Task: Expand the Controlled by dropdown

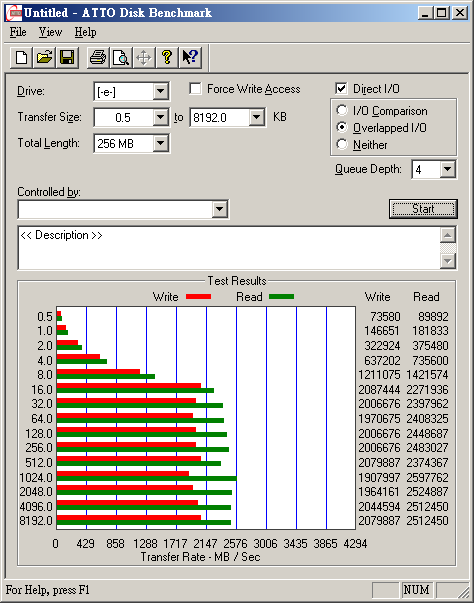Action: tap(220, 209)
